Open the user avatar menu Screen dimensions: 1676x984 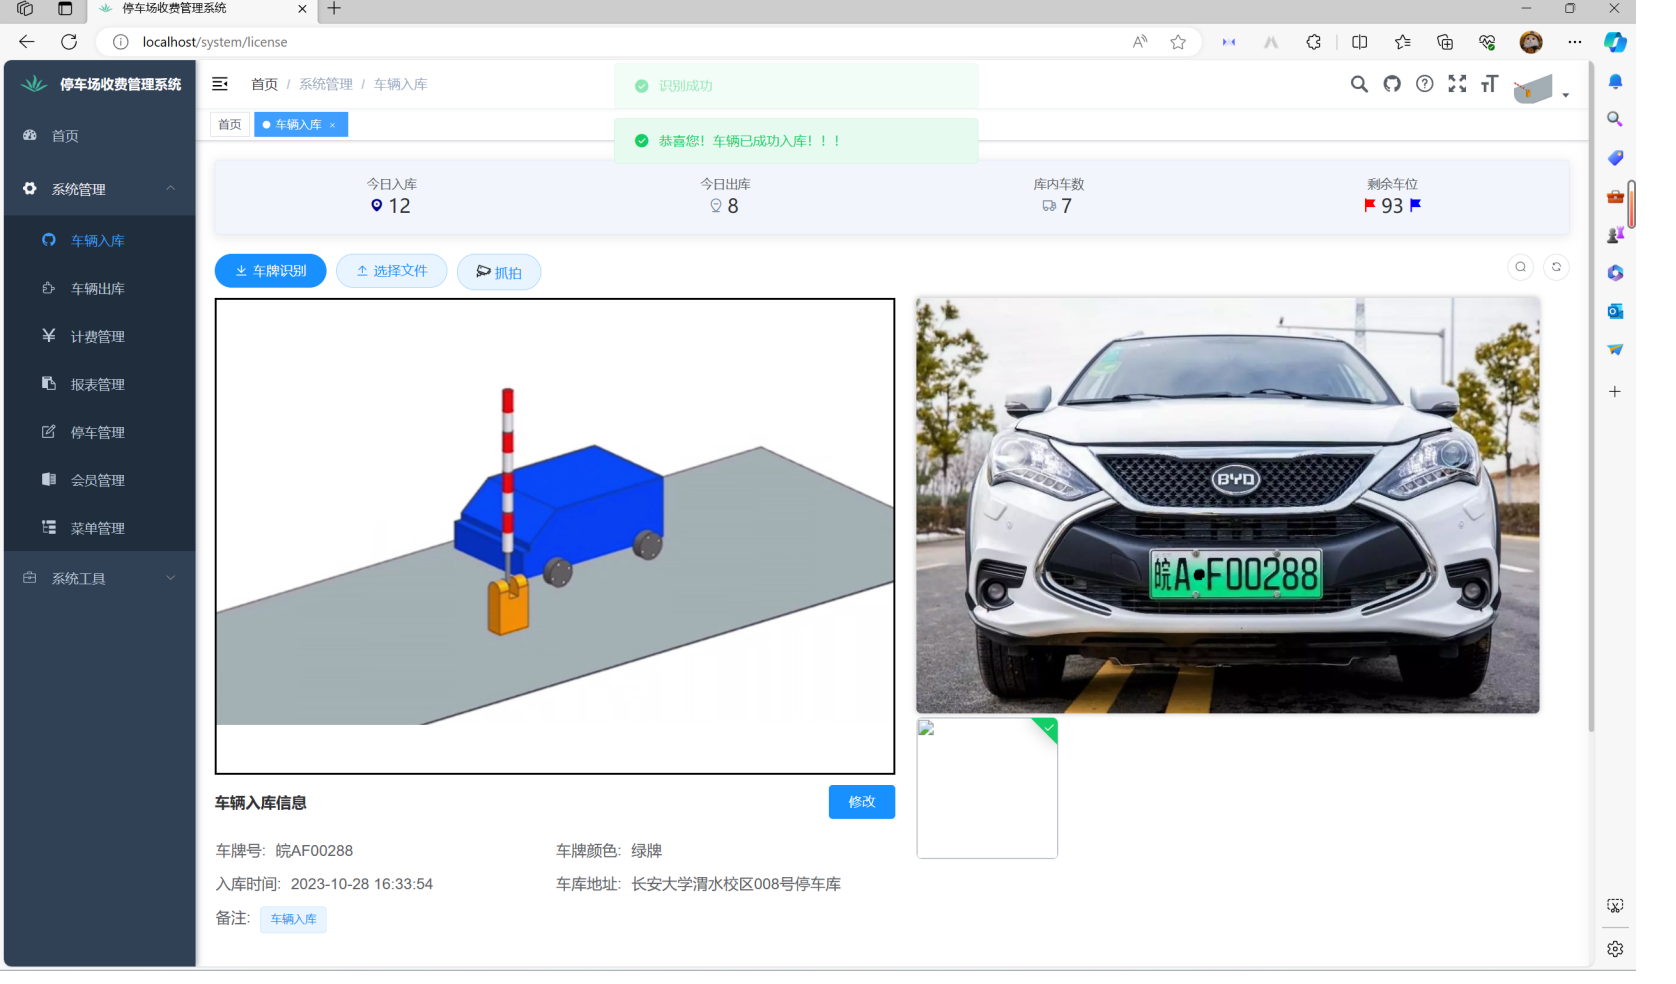click(x=1540, y=89)
